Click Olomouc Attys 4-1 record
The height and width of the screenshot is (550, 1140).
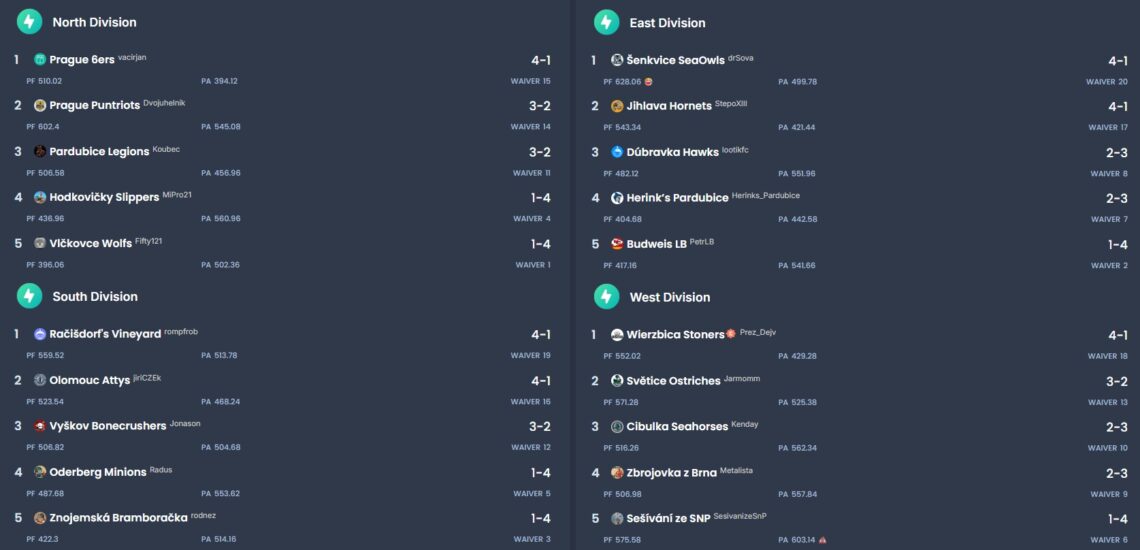(x=540, y=380)
